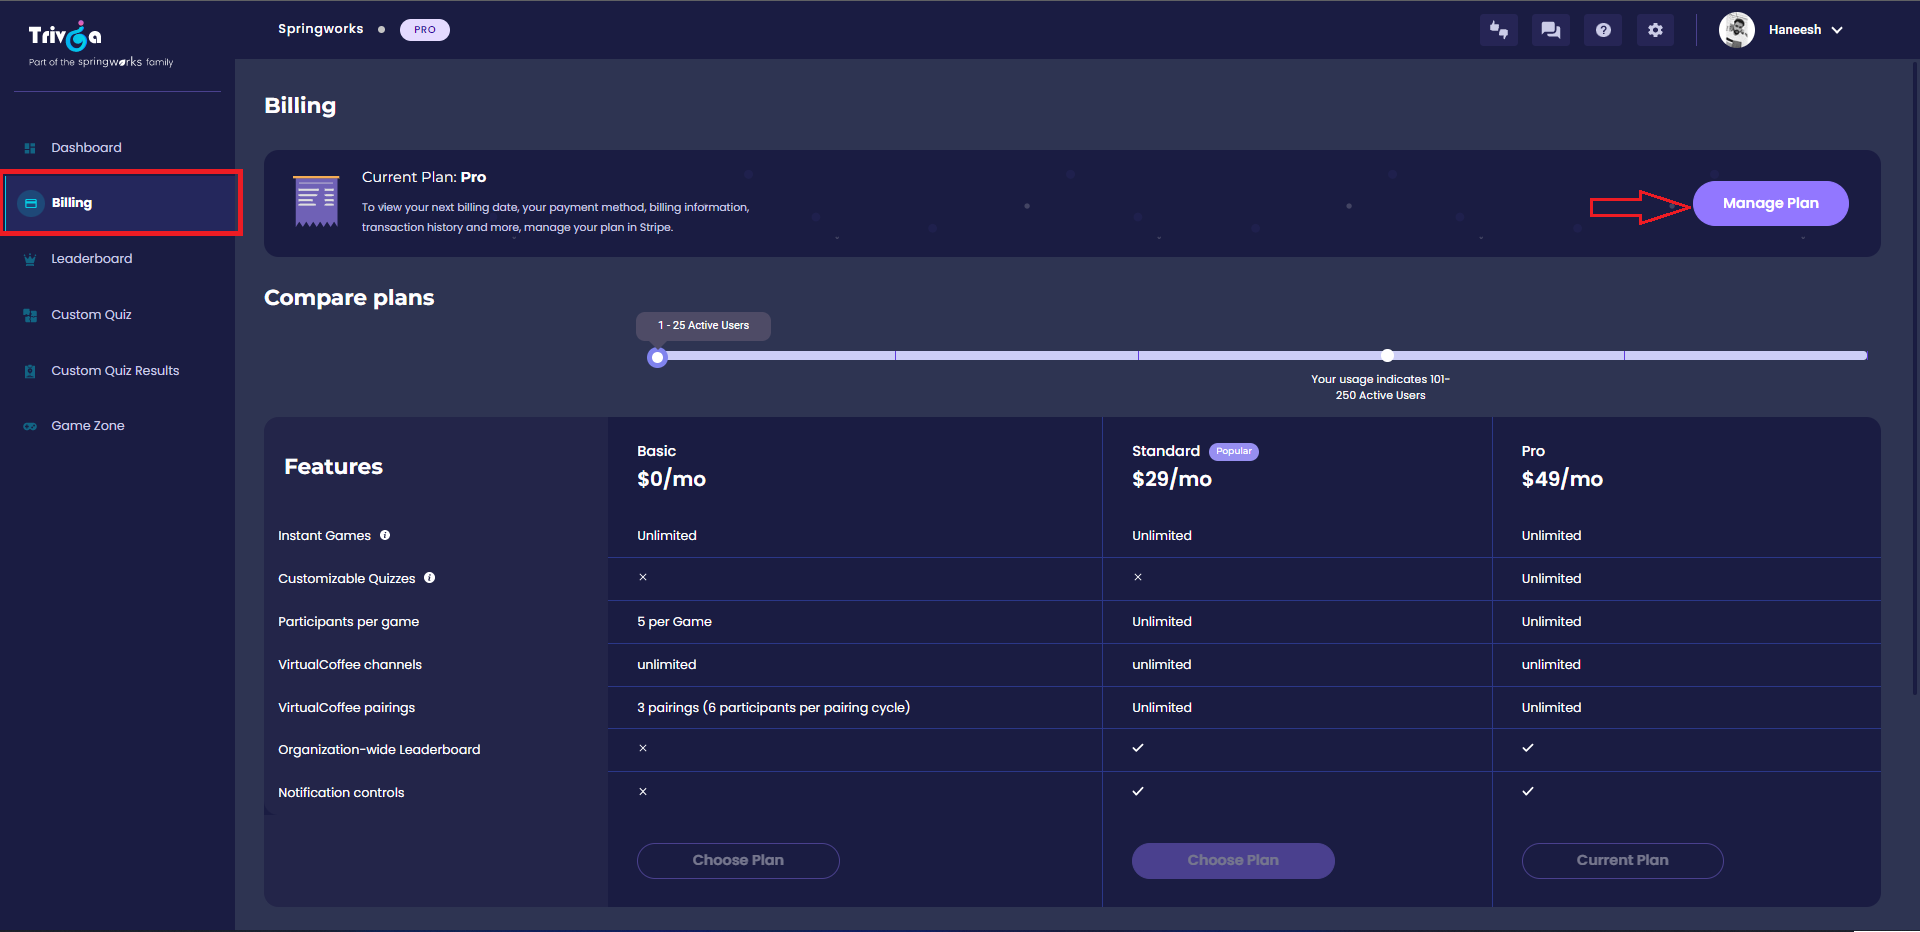
Task: Open the chat messages icon
Action: click(x=1551, y=30)
